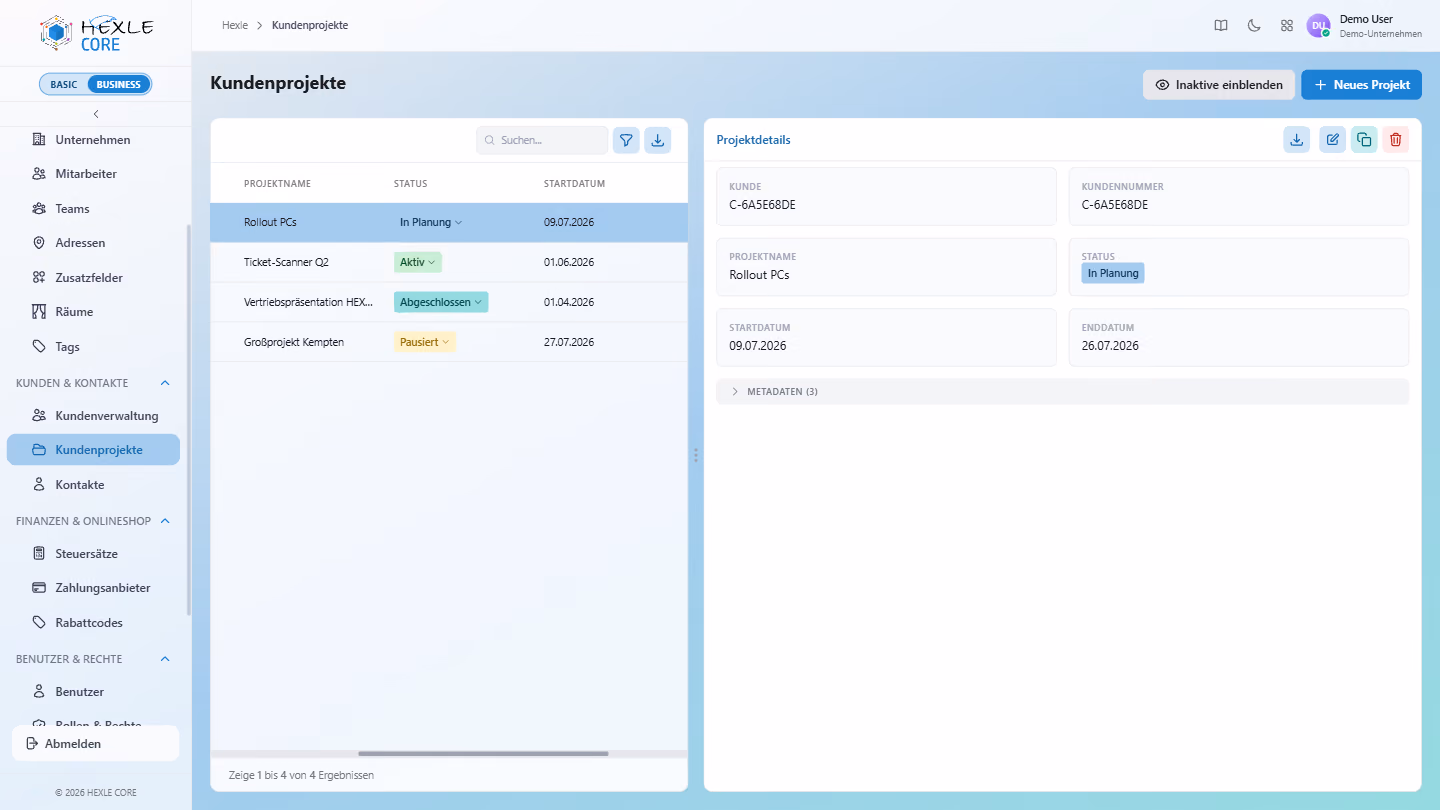Open the In Planung status dropdown
Screen dimensions: 1440x810
coord(431,222)
